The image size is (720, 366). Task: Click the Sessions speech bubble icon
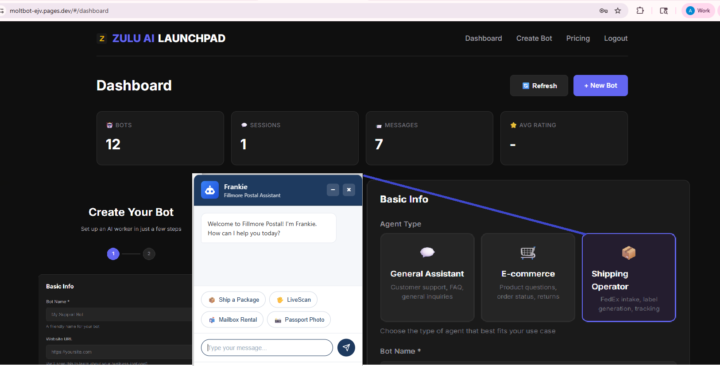point(244,125)
